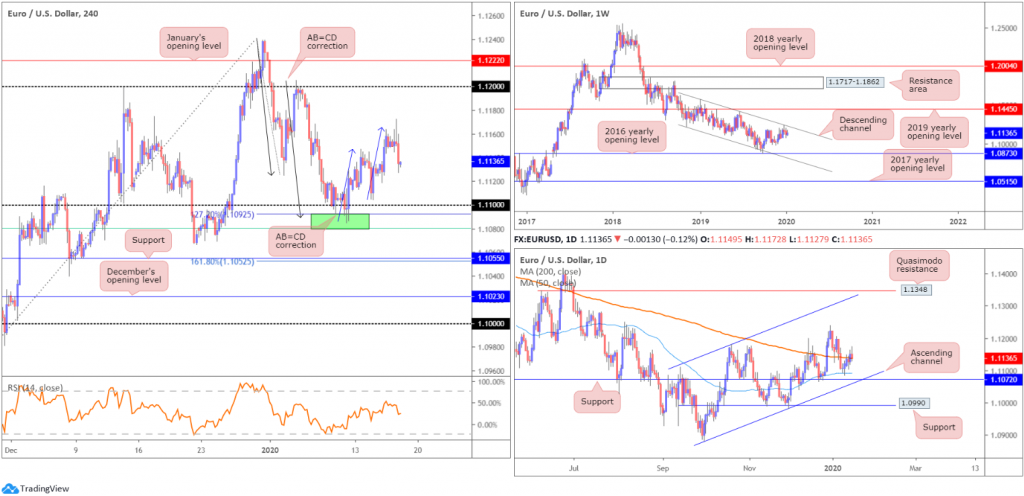The height and width of the screenshot is (496, 1024).
Task: Click the RSI (14, close) indicator label
Action: pyautogui.click(x=35, y=388)
